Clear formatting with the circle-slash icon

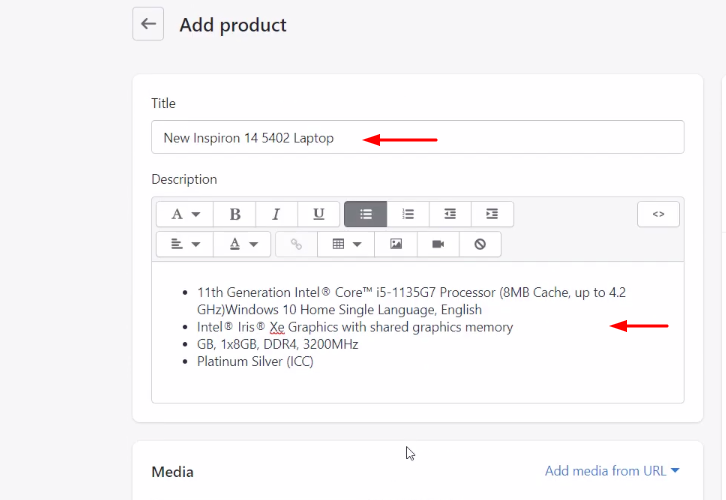[x=480, y=244]
